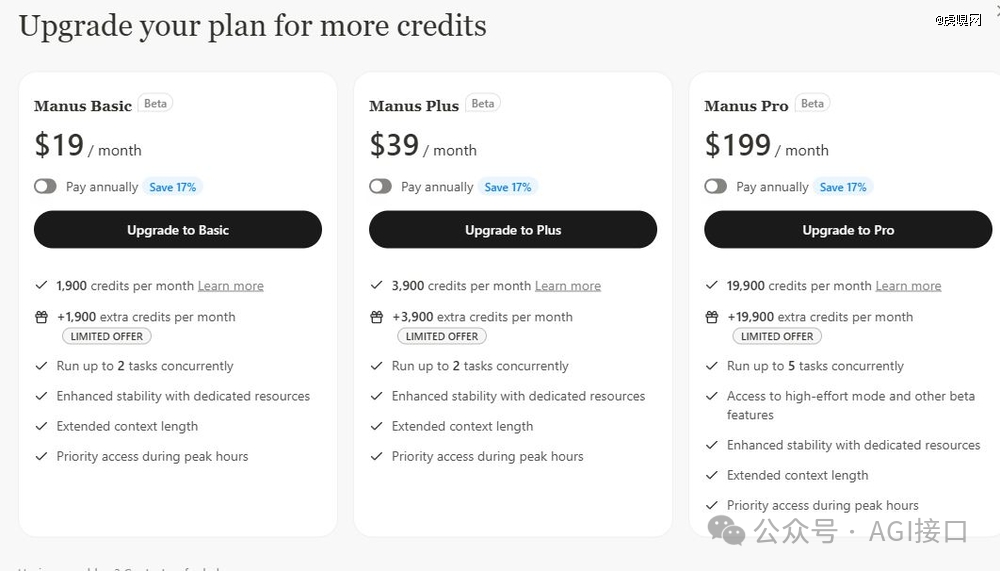This screenshot has height=571, width=1000.
Task: Click checkmark beside 1,900 credits per month
Action: [41, 285]
